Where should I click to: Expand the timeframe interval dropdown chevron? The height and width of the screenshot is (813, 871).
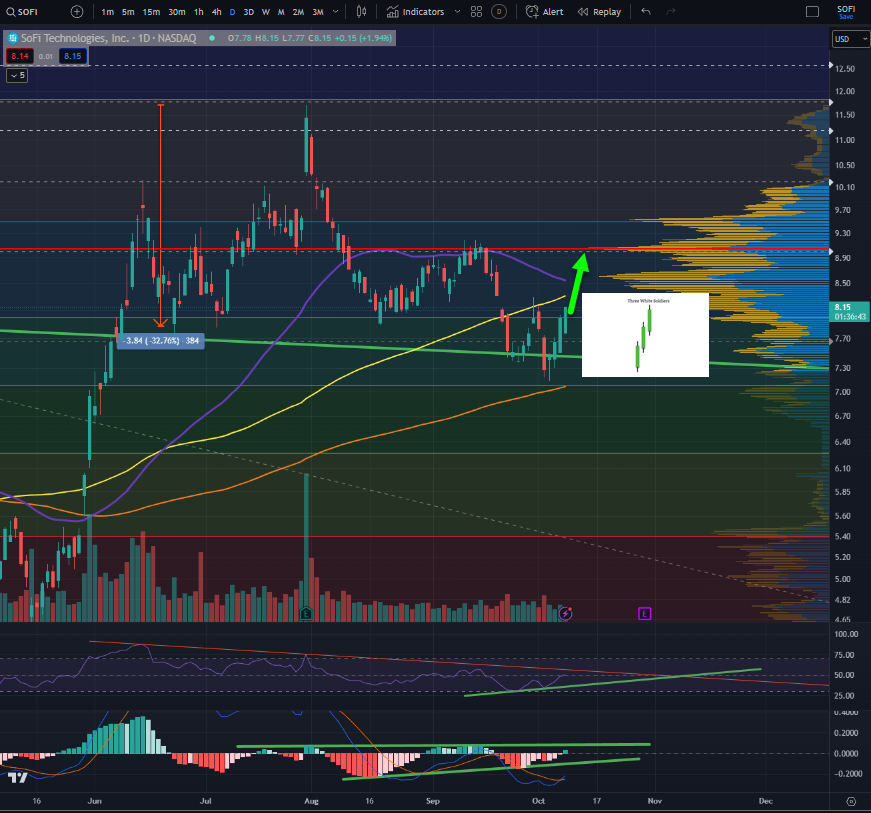[x=336, y=12]
